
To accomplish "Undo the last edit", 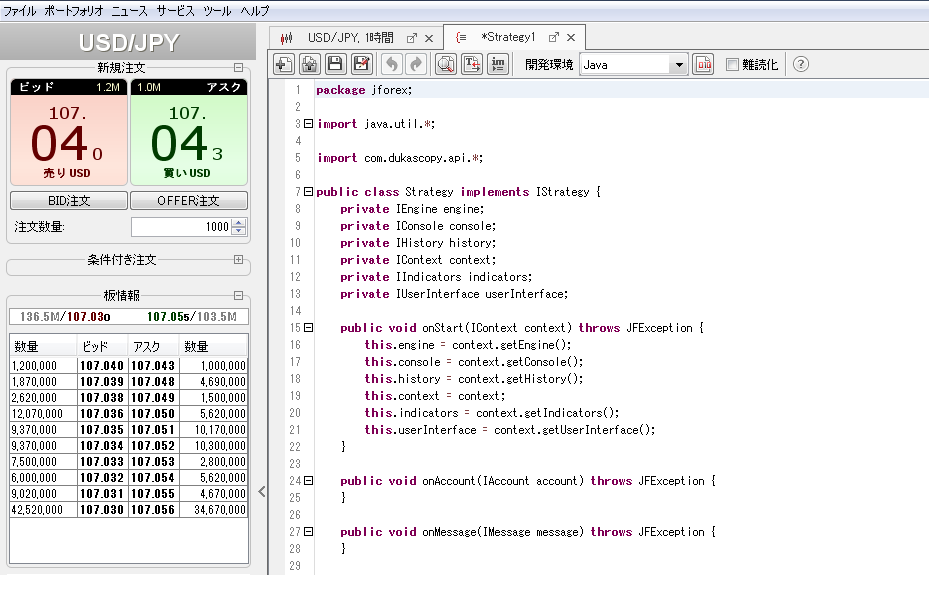I will pyautogui.click(x=392, y=64).
